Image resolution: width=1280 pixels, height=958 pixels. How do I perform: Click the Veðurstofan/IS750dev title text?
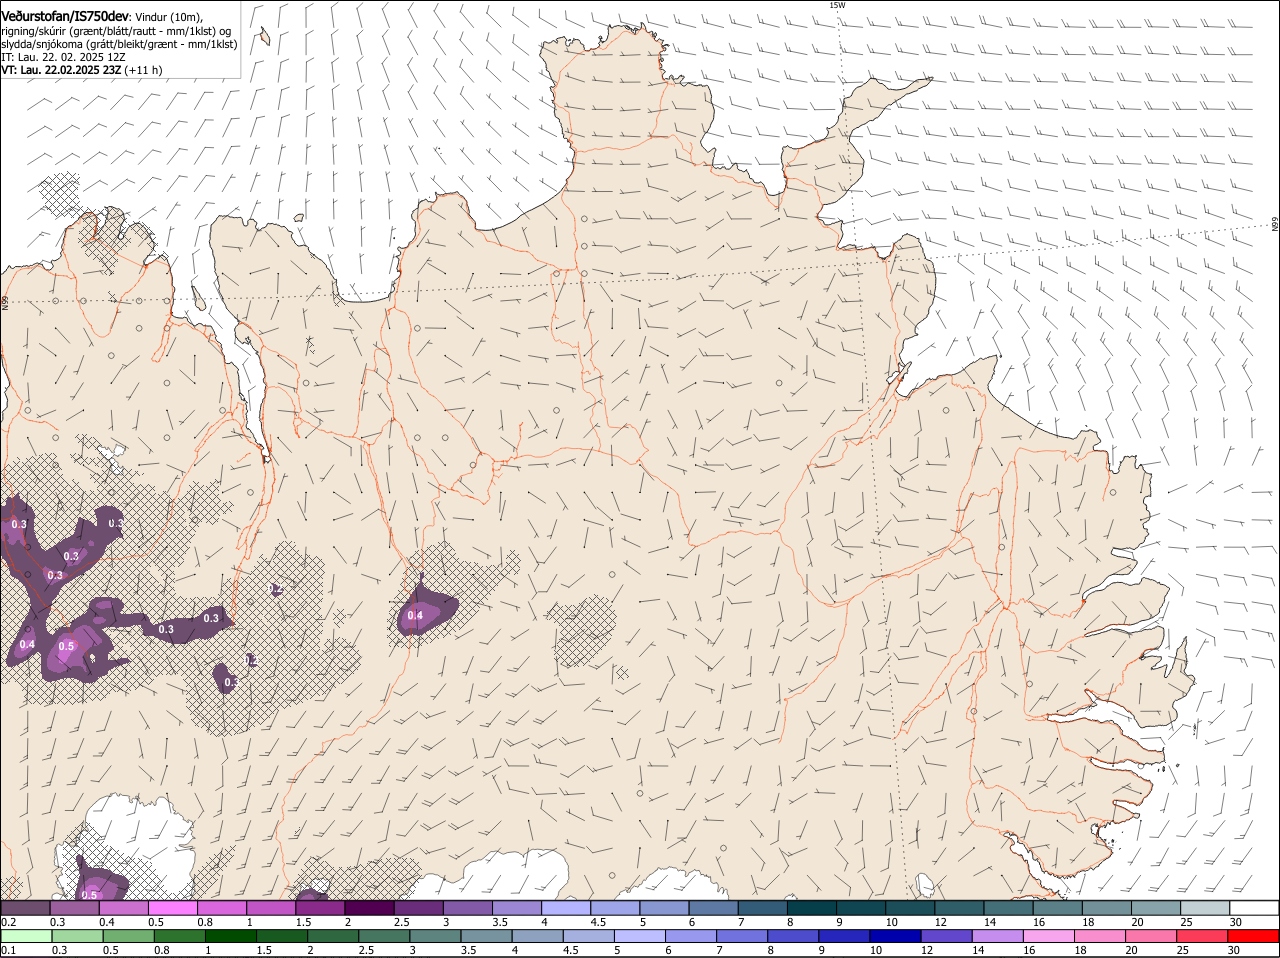65,16
